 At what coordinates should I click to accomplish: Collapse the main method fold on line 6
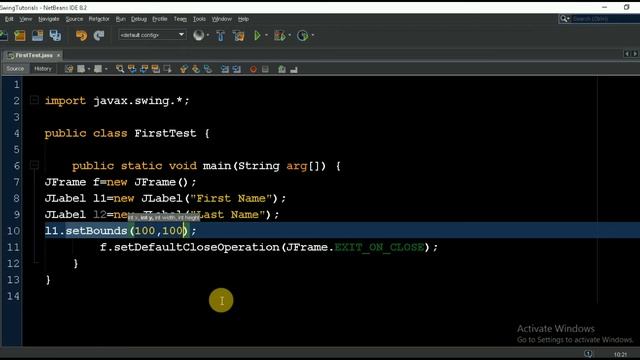pyautogui.click(x=34, y=165)
